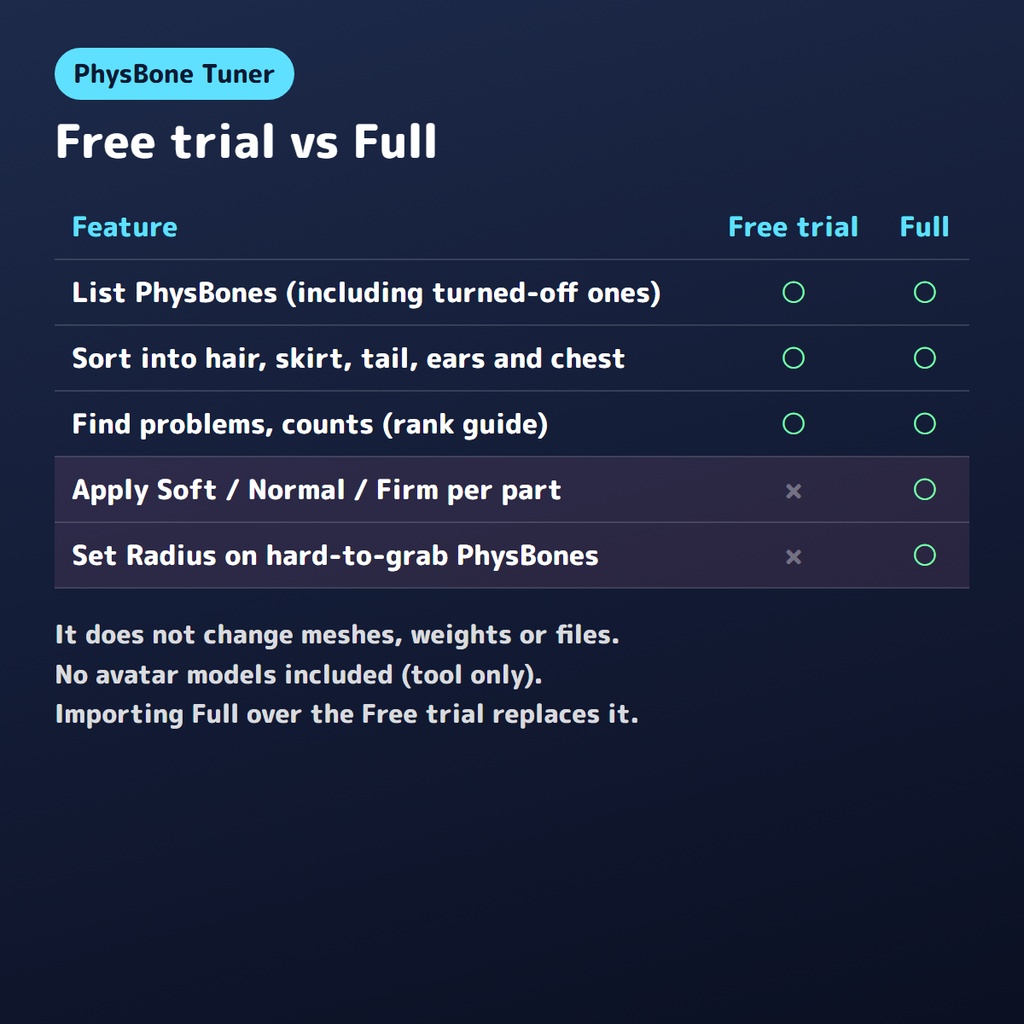Click Full circle for Set Radius row
This screenshot has height=1024, width=1024.
click(x=925, y=555)
